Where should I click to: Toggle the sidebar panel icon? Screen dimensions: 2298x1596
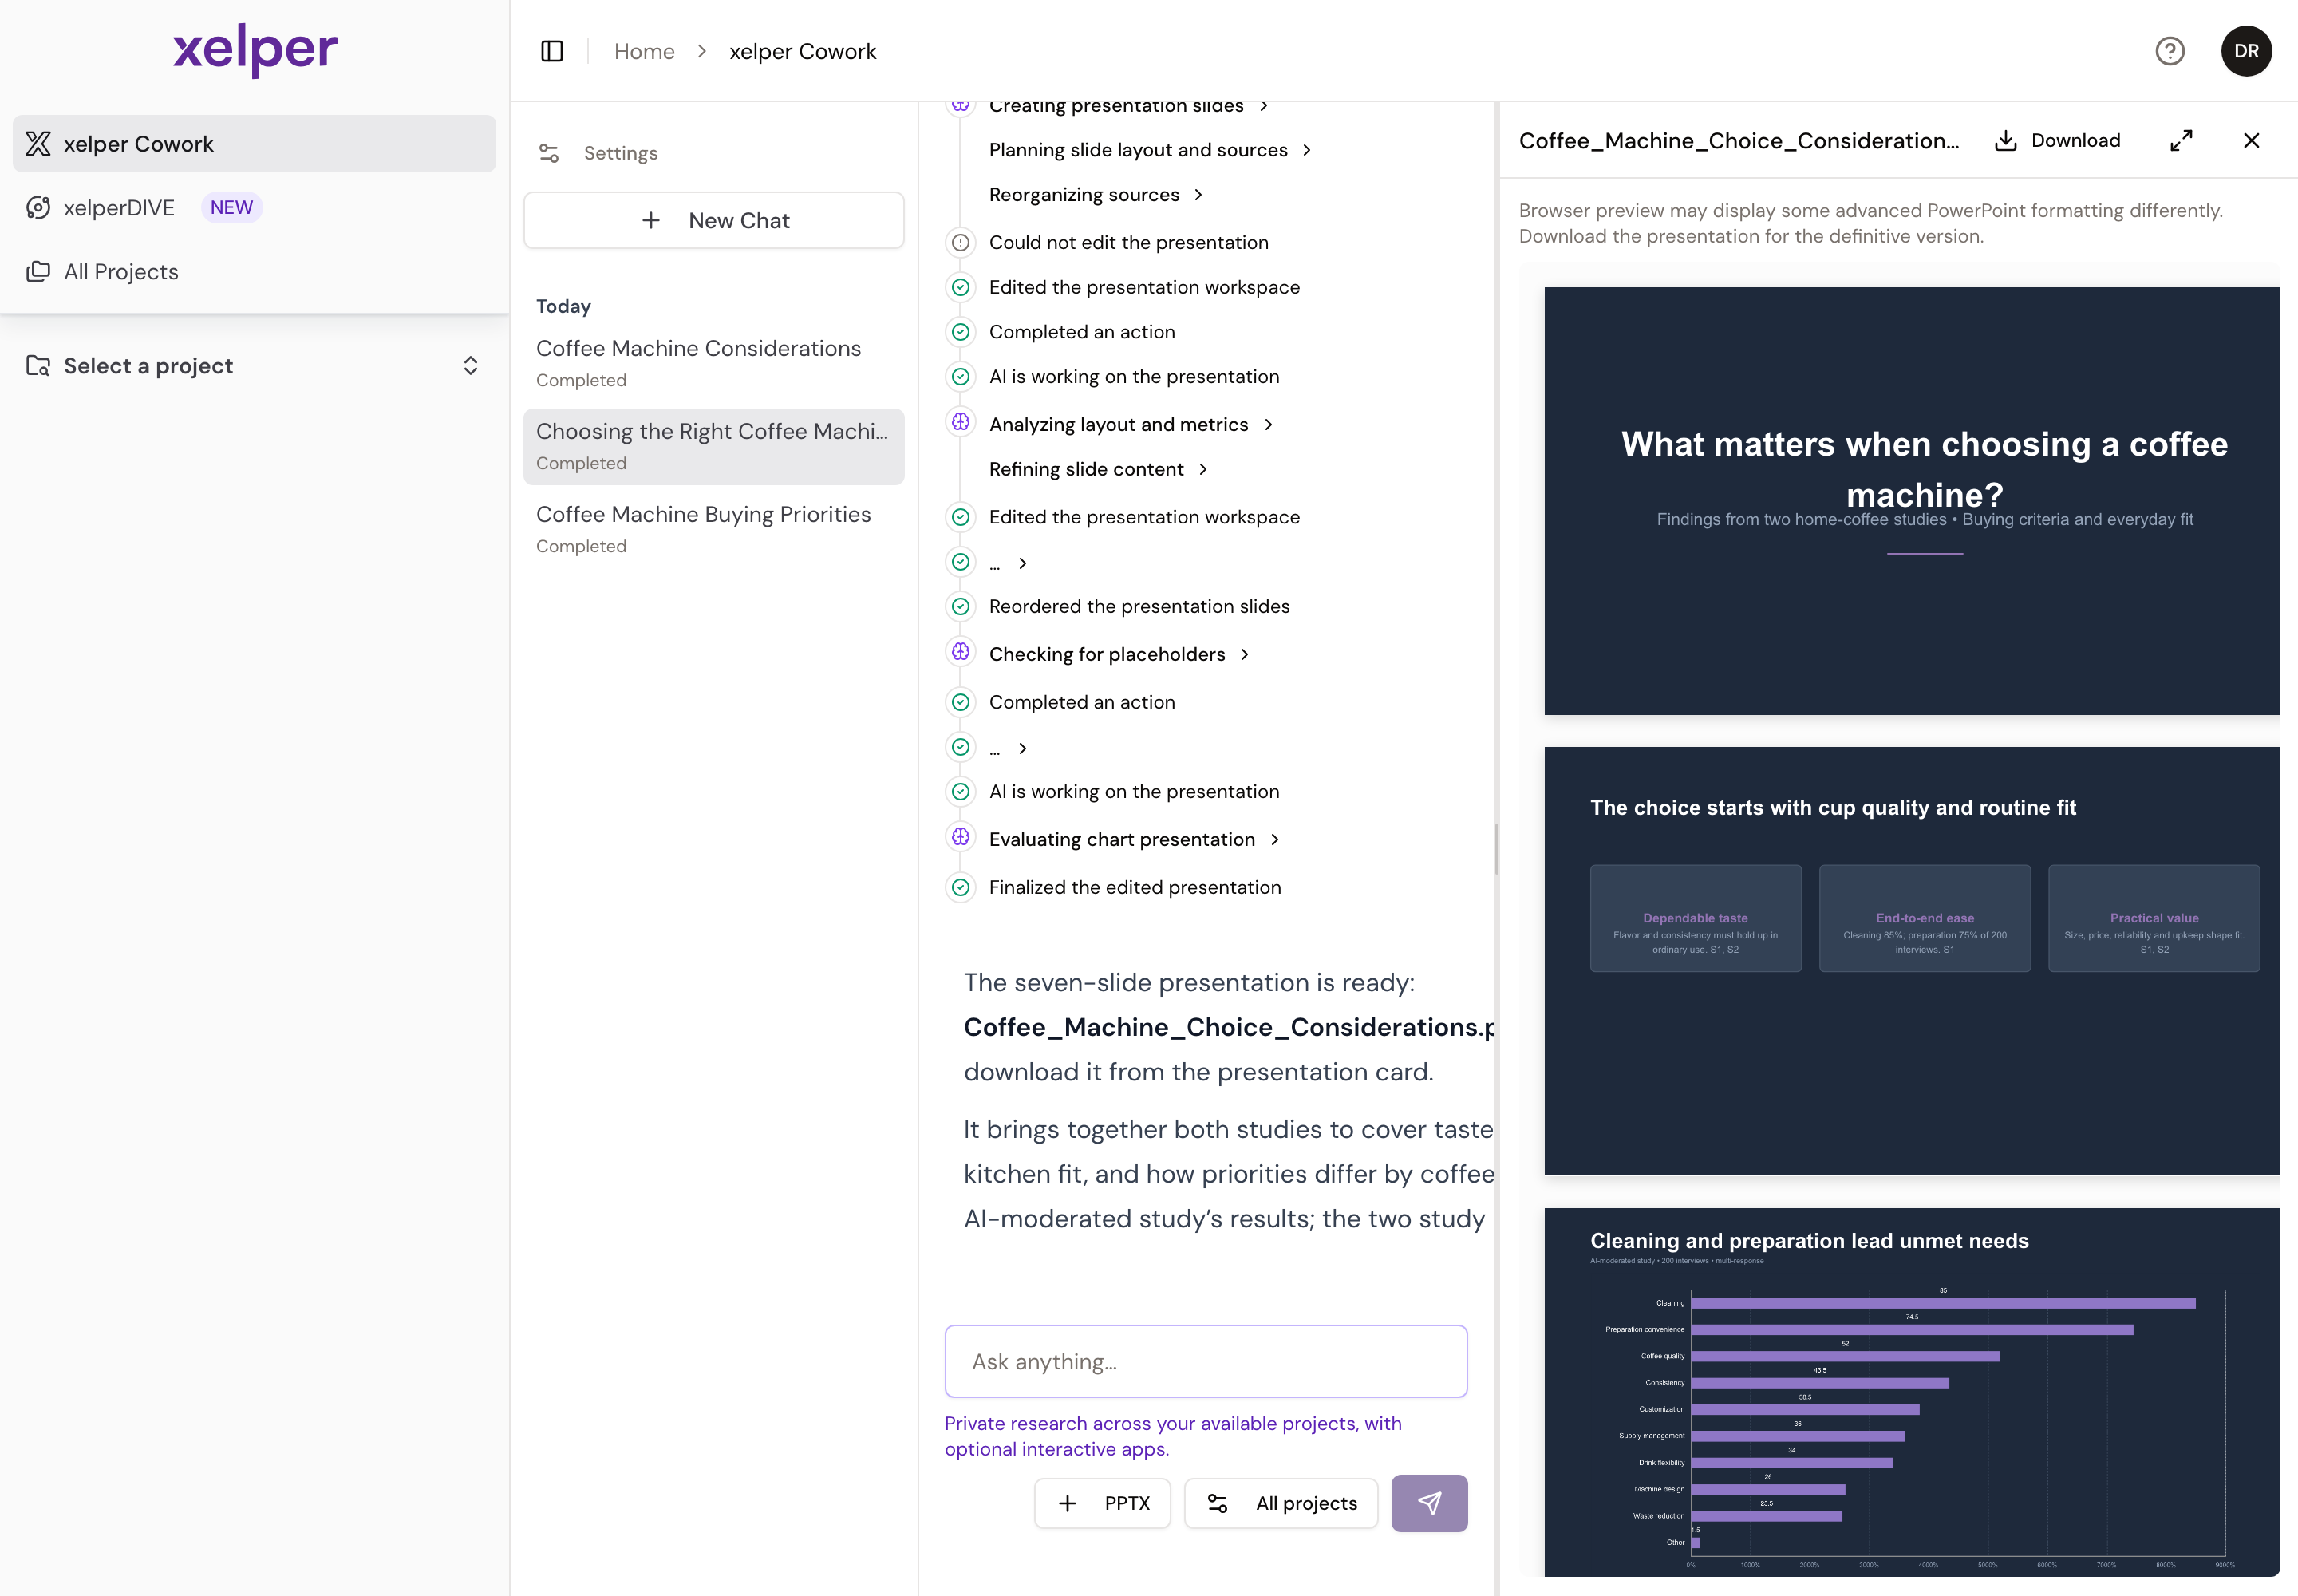pyautogui.click(x=552, y=51)
